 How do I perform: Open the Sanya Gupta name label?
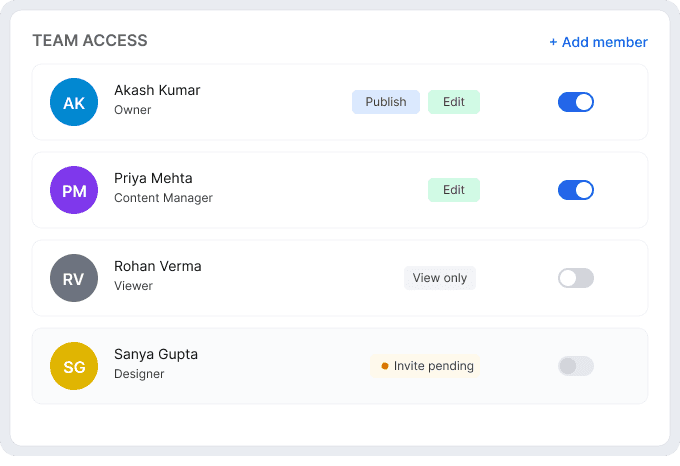pyautogui.click(x=156, y=354)
